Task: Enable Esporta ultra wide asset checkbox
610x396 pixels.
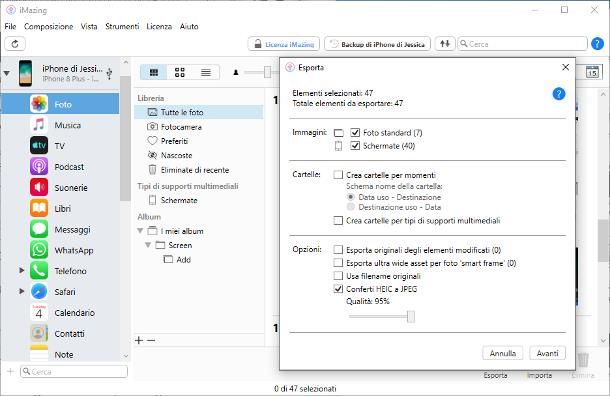Action: (338, 263)
